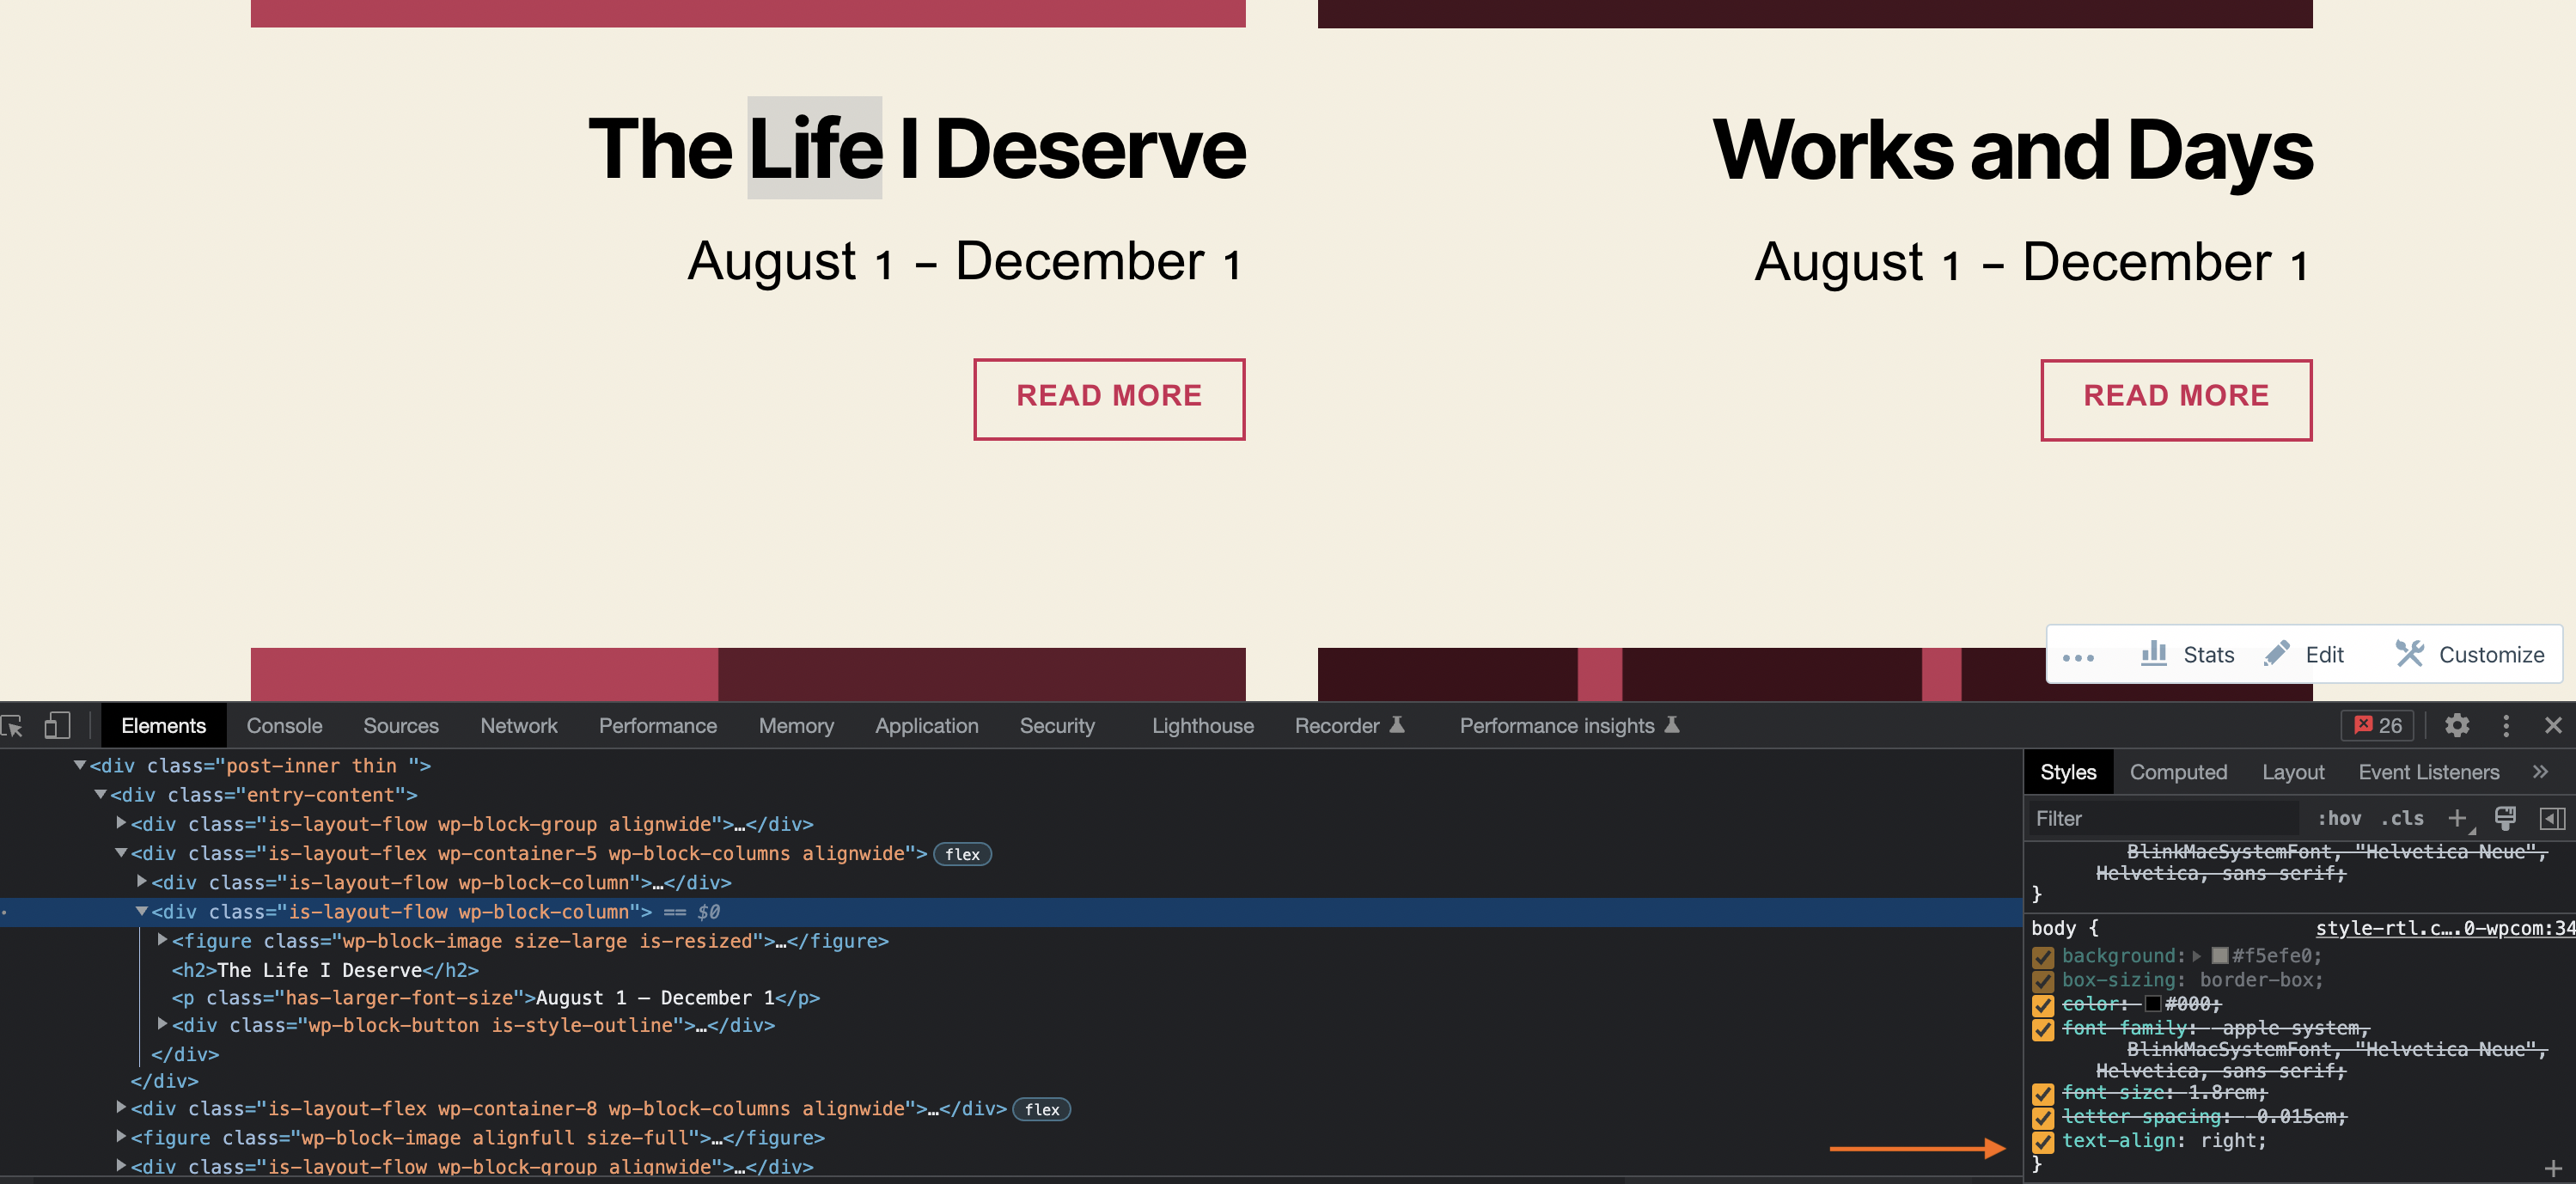Viewport: 2576px width, 1184px height.
Task: Disable the text-align: right property checkbox
Action: (2043, 1141)
